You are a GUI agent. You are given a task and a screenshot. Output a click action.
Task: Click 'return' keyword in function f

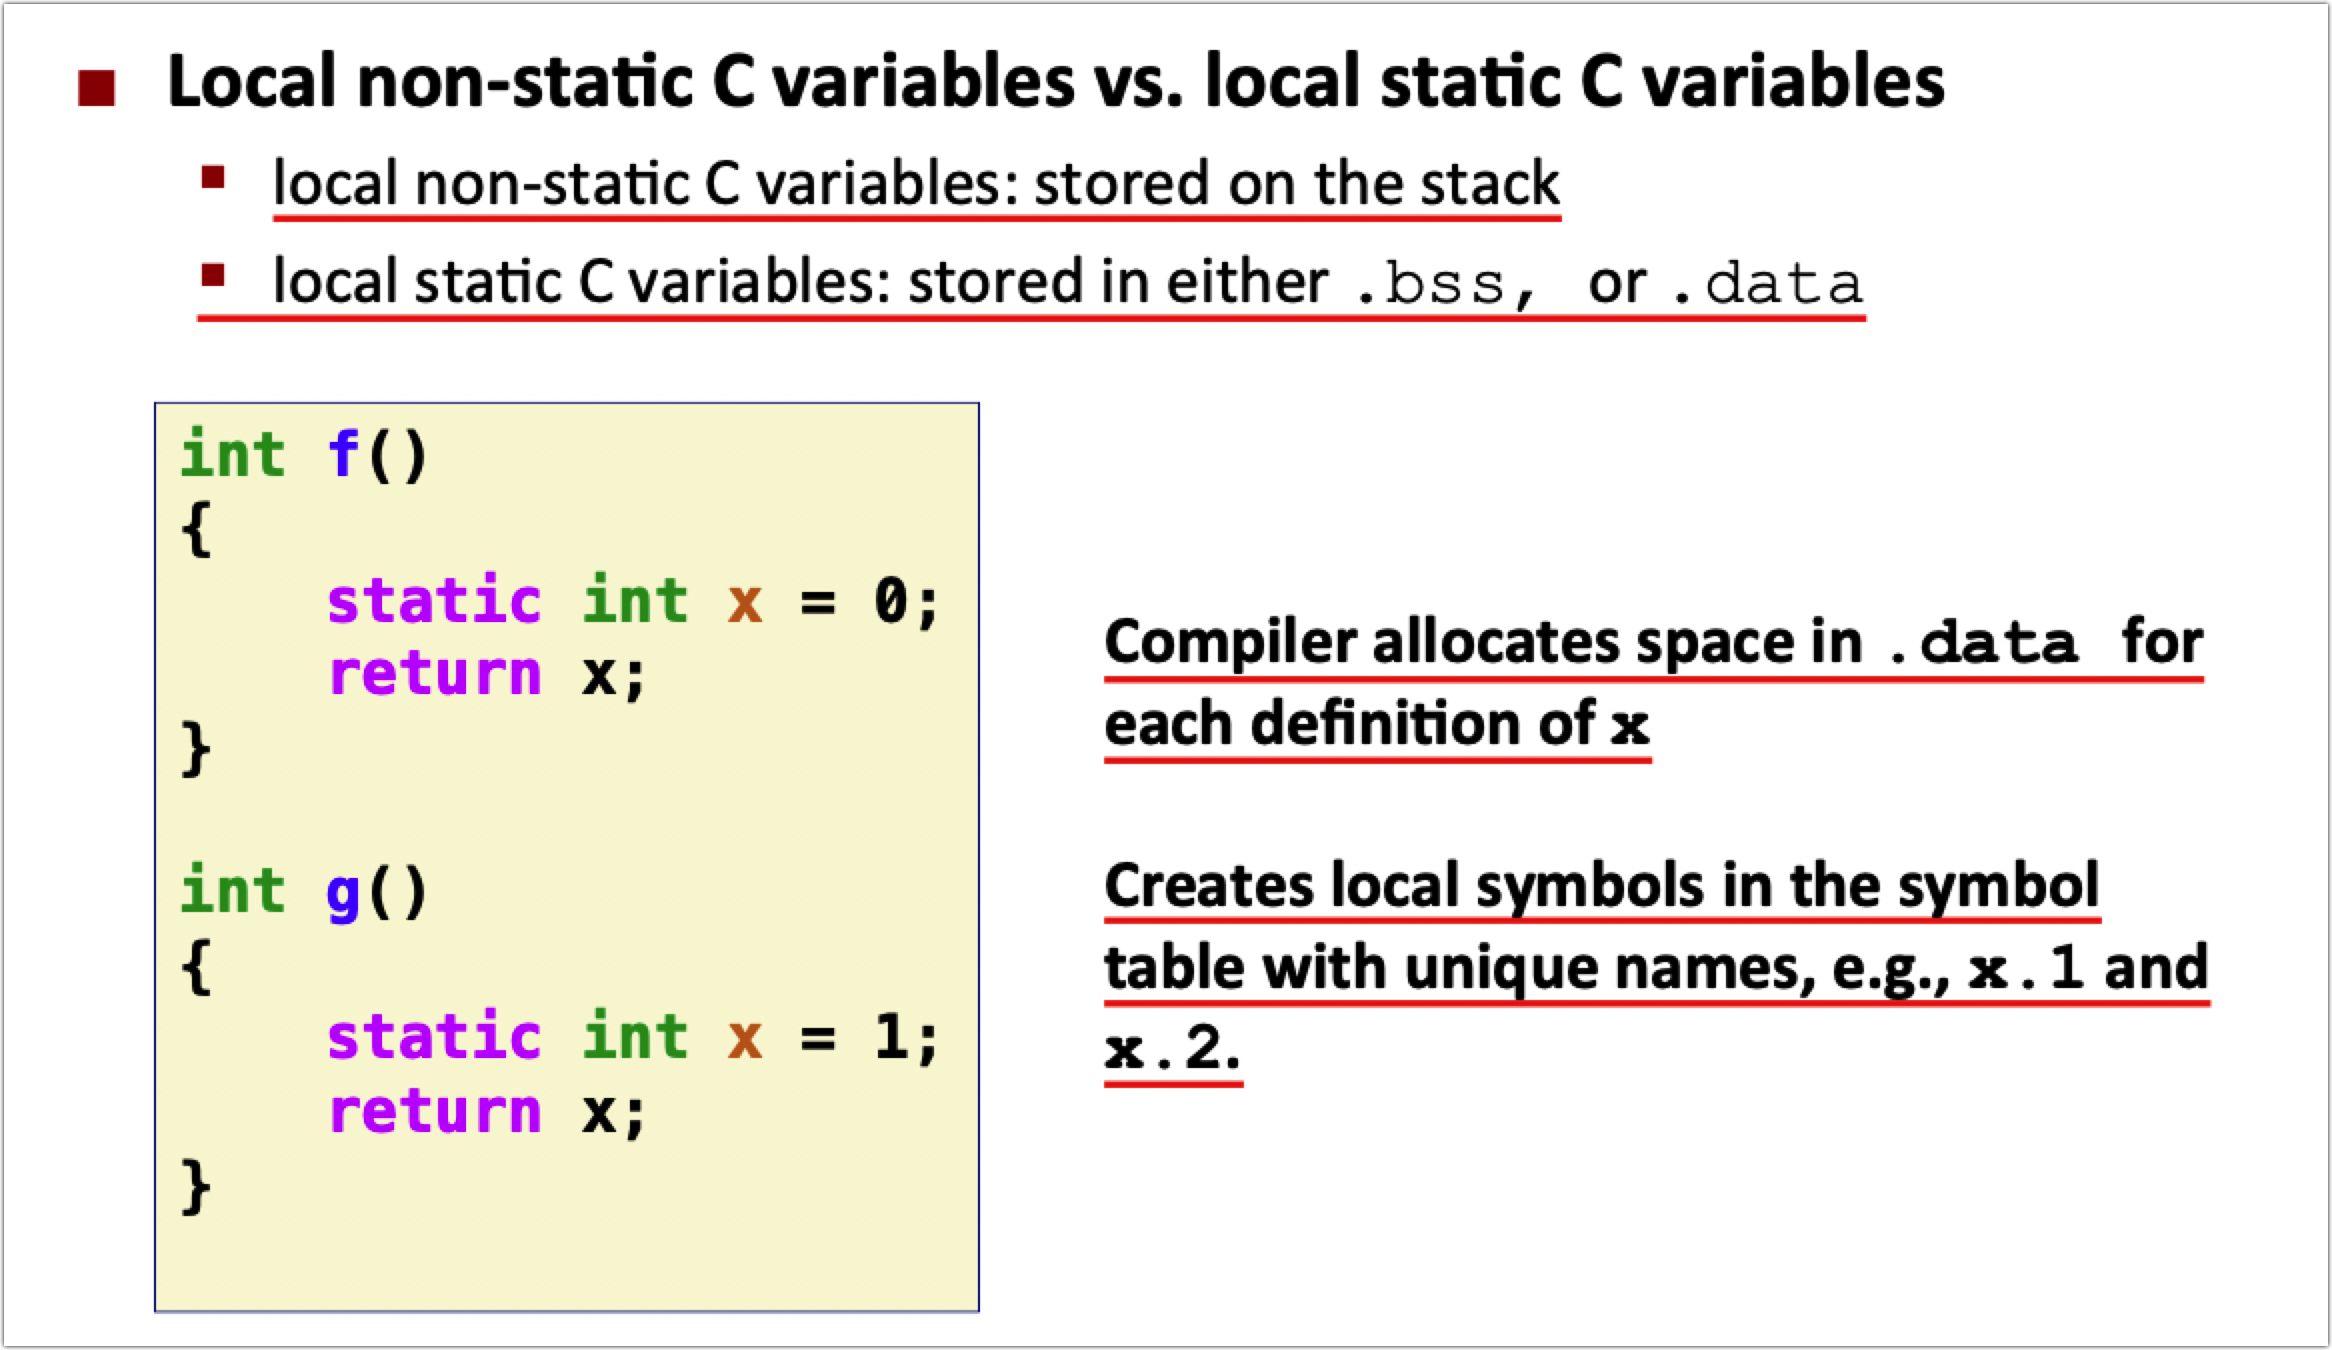[x=434, y=674]
